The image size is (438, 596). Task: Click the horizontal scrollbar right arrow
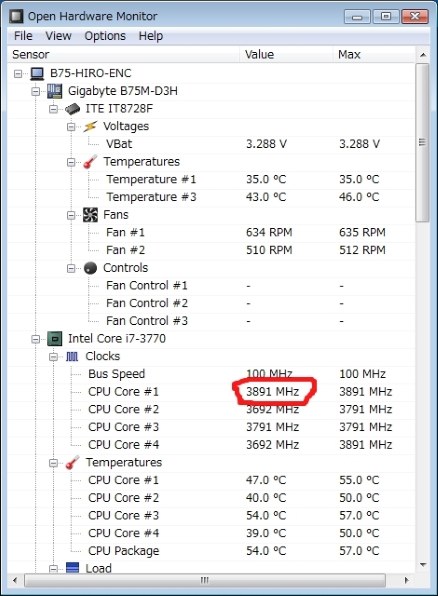click(x=407, y=580)
